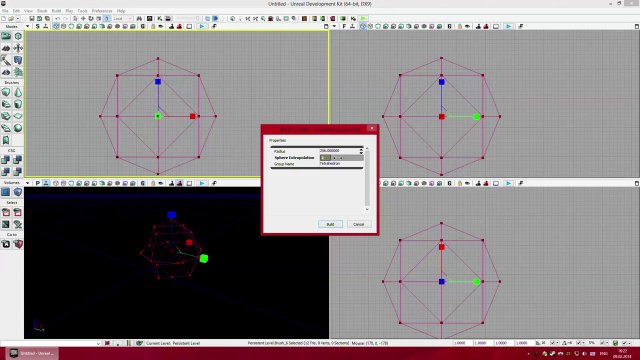Click Hide Selected in Select section
This screenshot has width=640, height=360.
click(18, 212)
